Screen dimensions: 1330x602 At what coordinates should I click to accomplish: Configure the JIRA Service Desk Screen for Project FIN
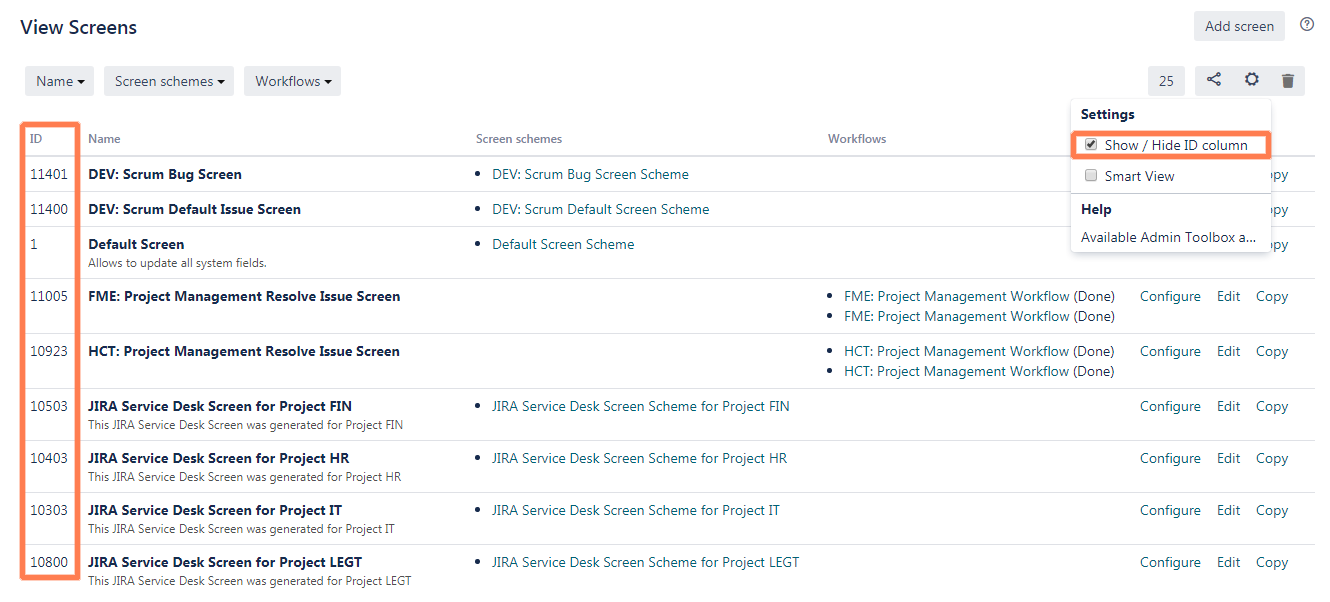pyautogui.click(x=1170, y=406)
